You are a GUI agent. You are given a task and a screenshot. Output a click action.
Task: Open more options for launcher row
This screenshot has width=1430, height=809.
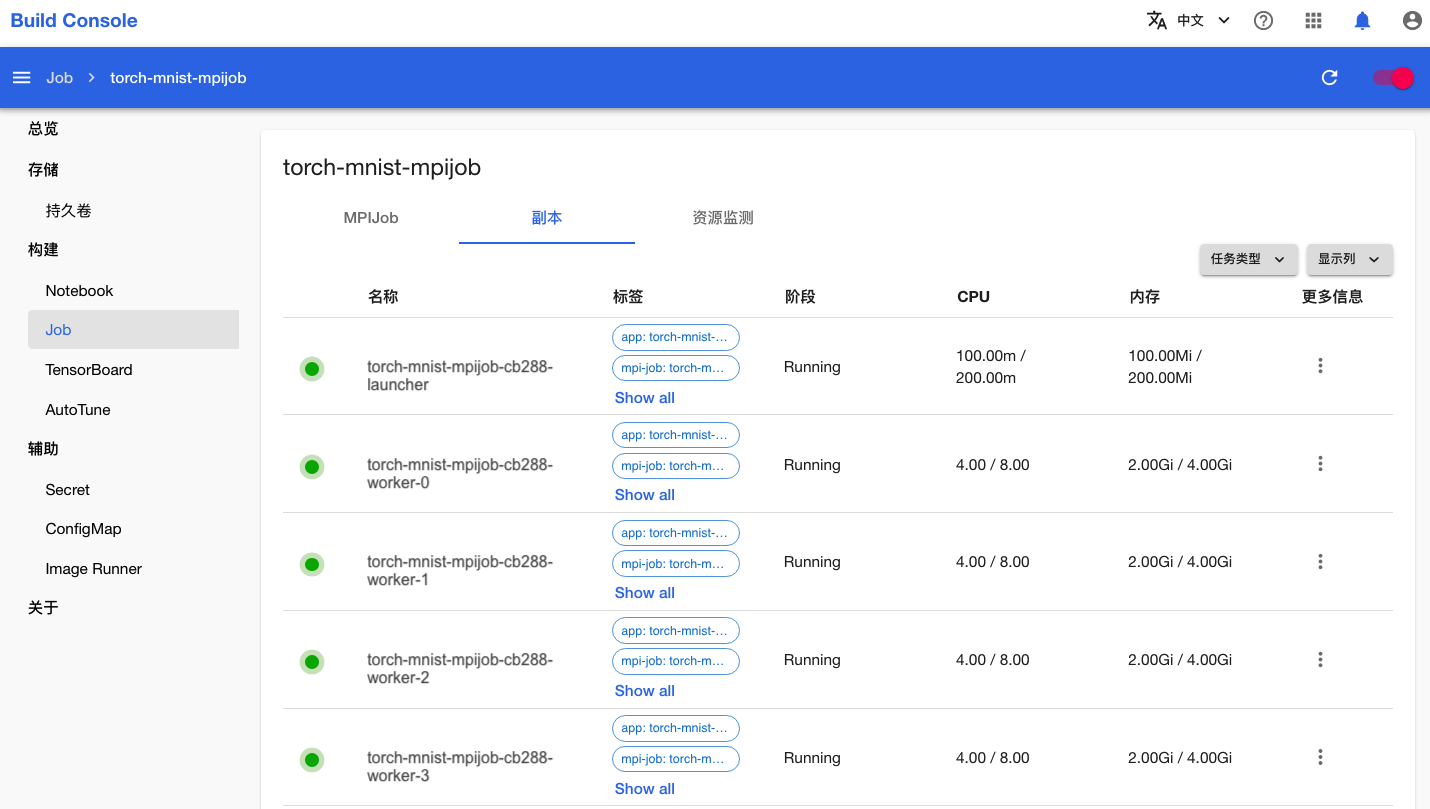pyautogui.click(x=1320, y=366)
